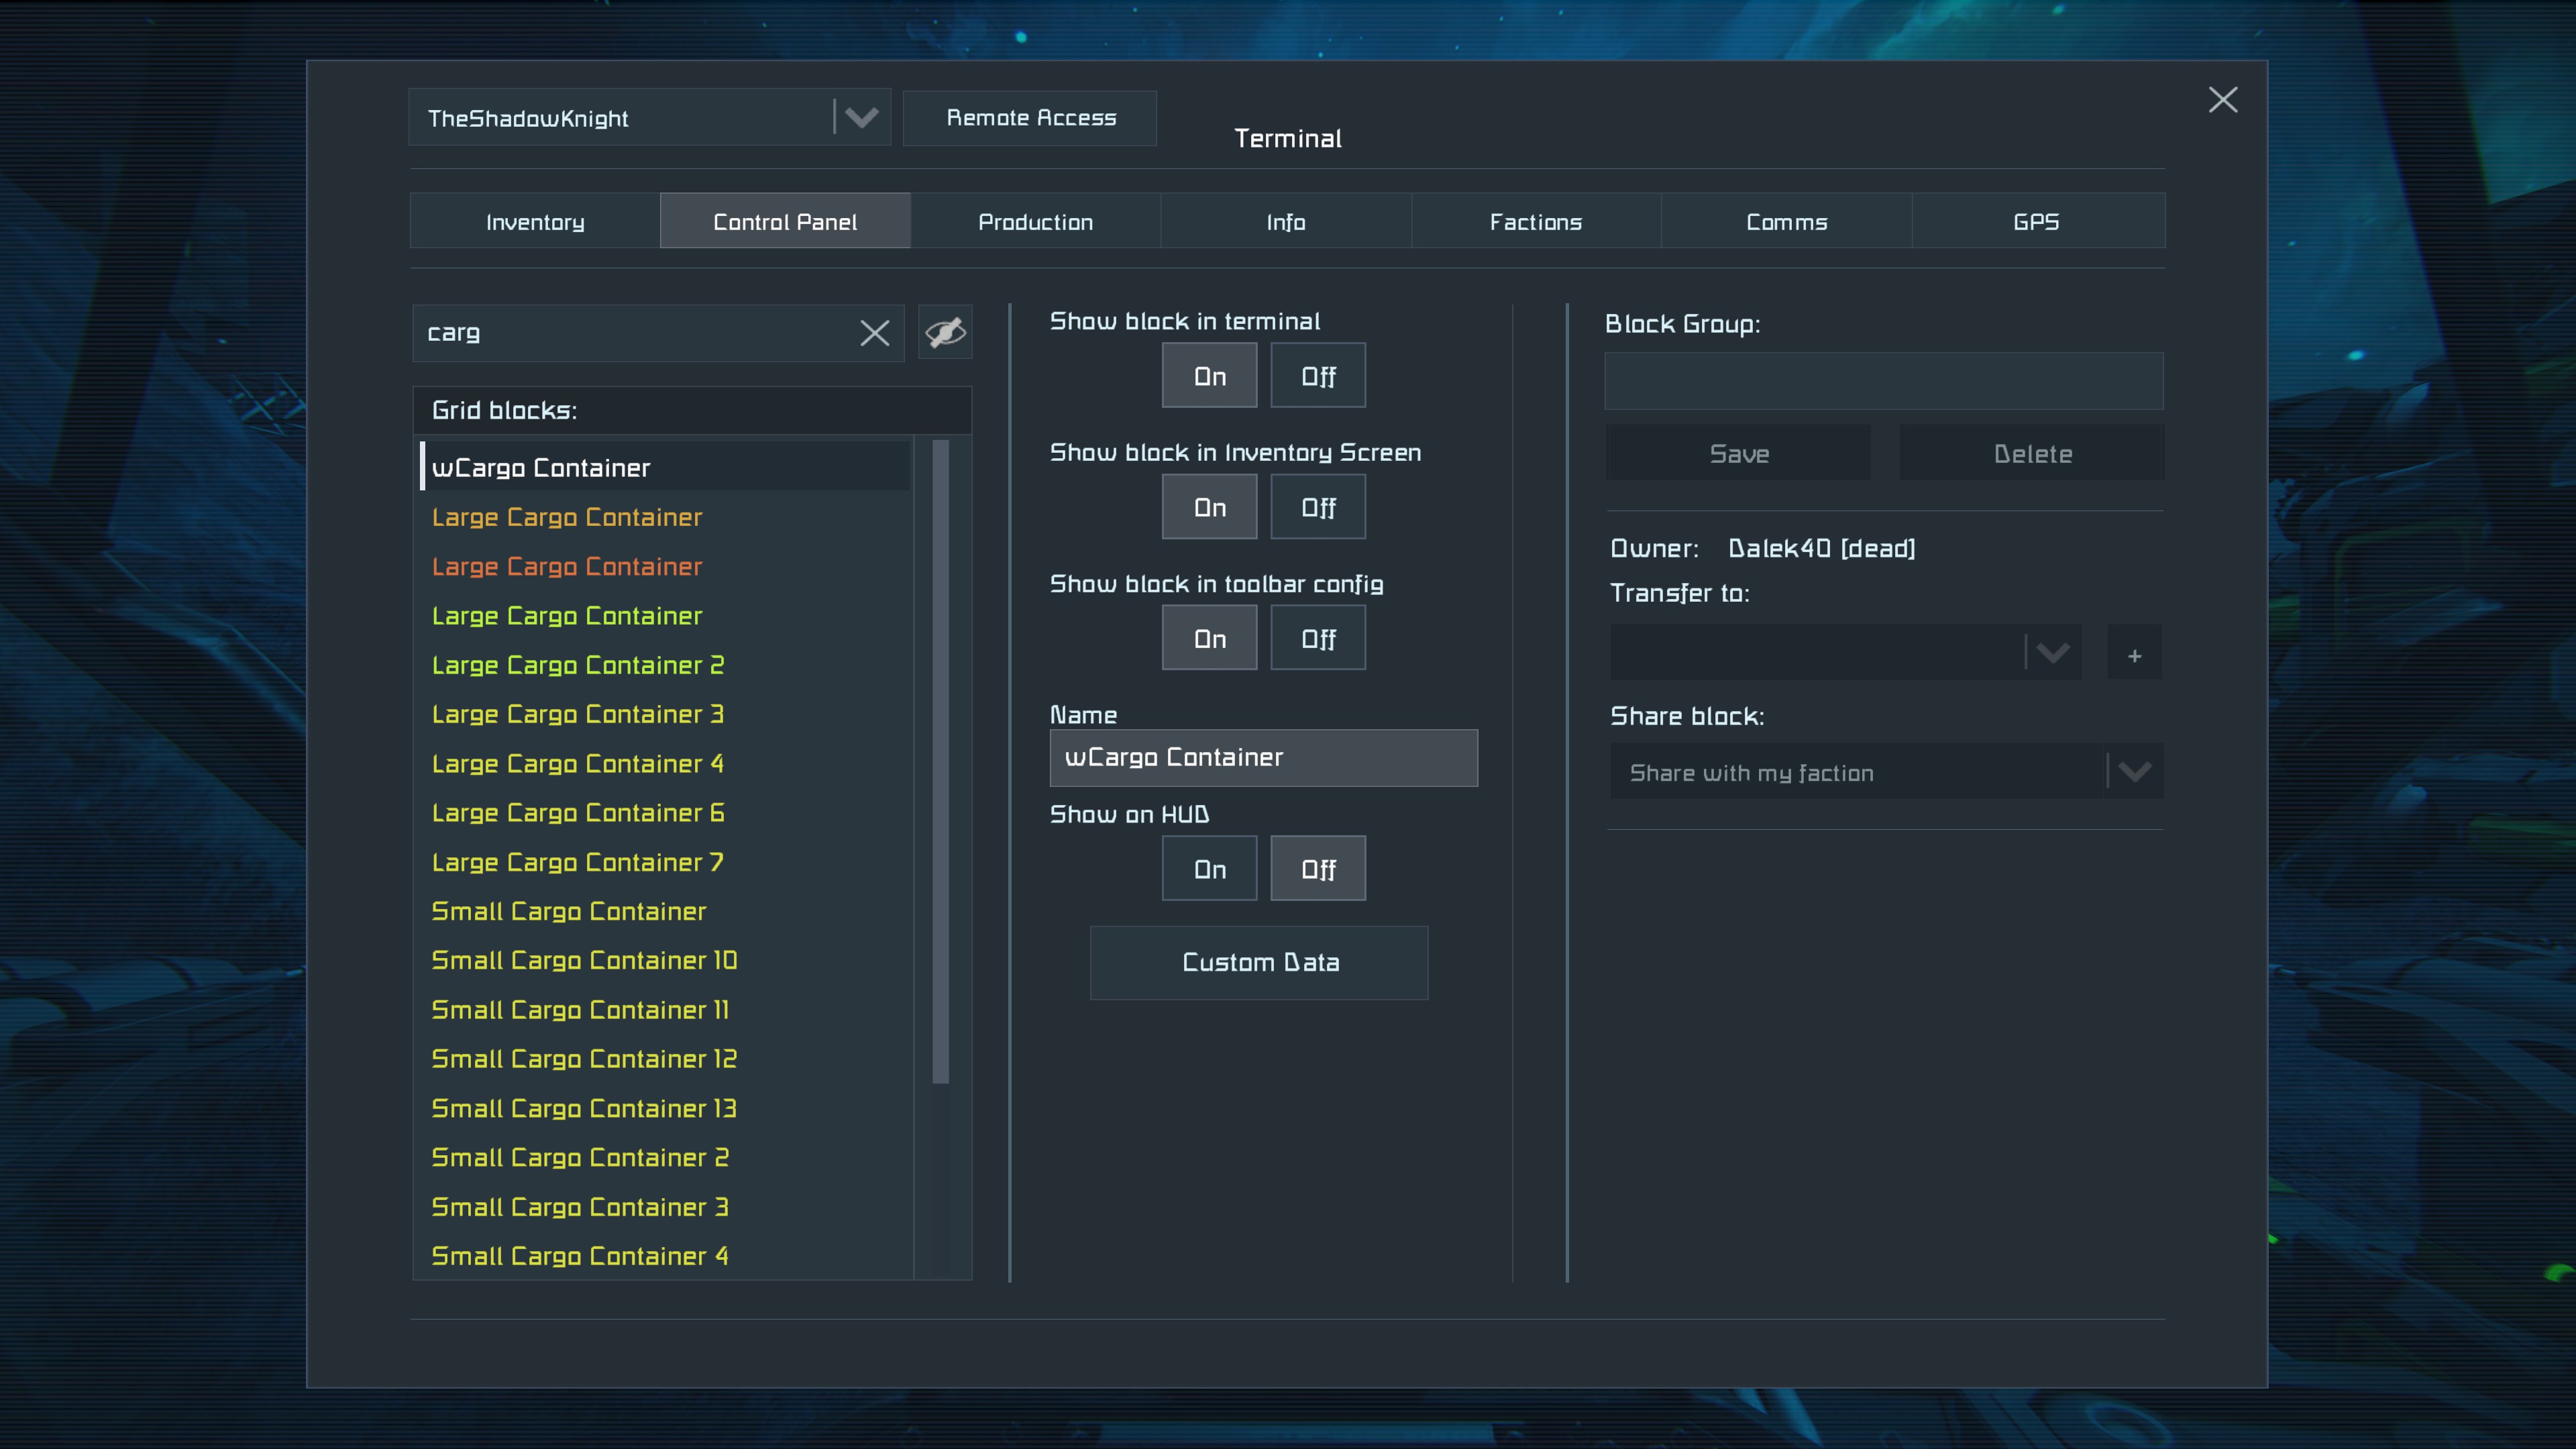Clear the search field with X icon
This screenshot has height=1449, width=2576.
(x=874, y=333)
